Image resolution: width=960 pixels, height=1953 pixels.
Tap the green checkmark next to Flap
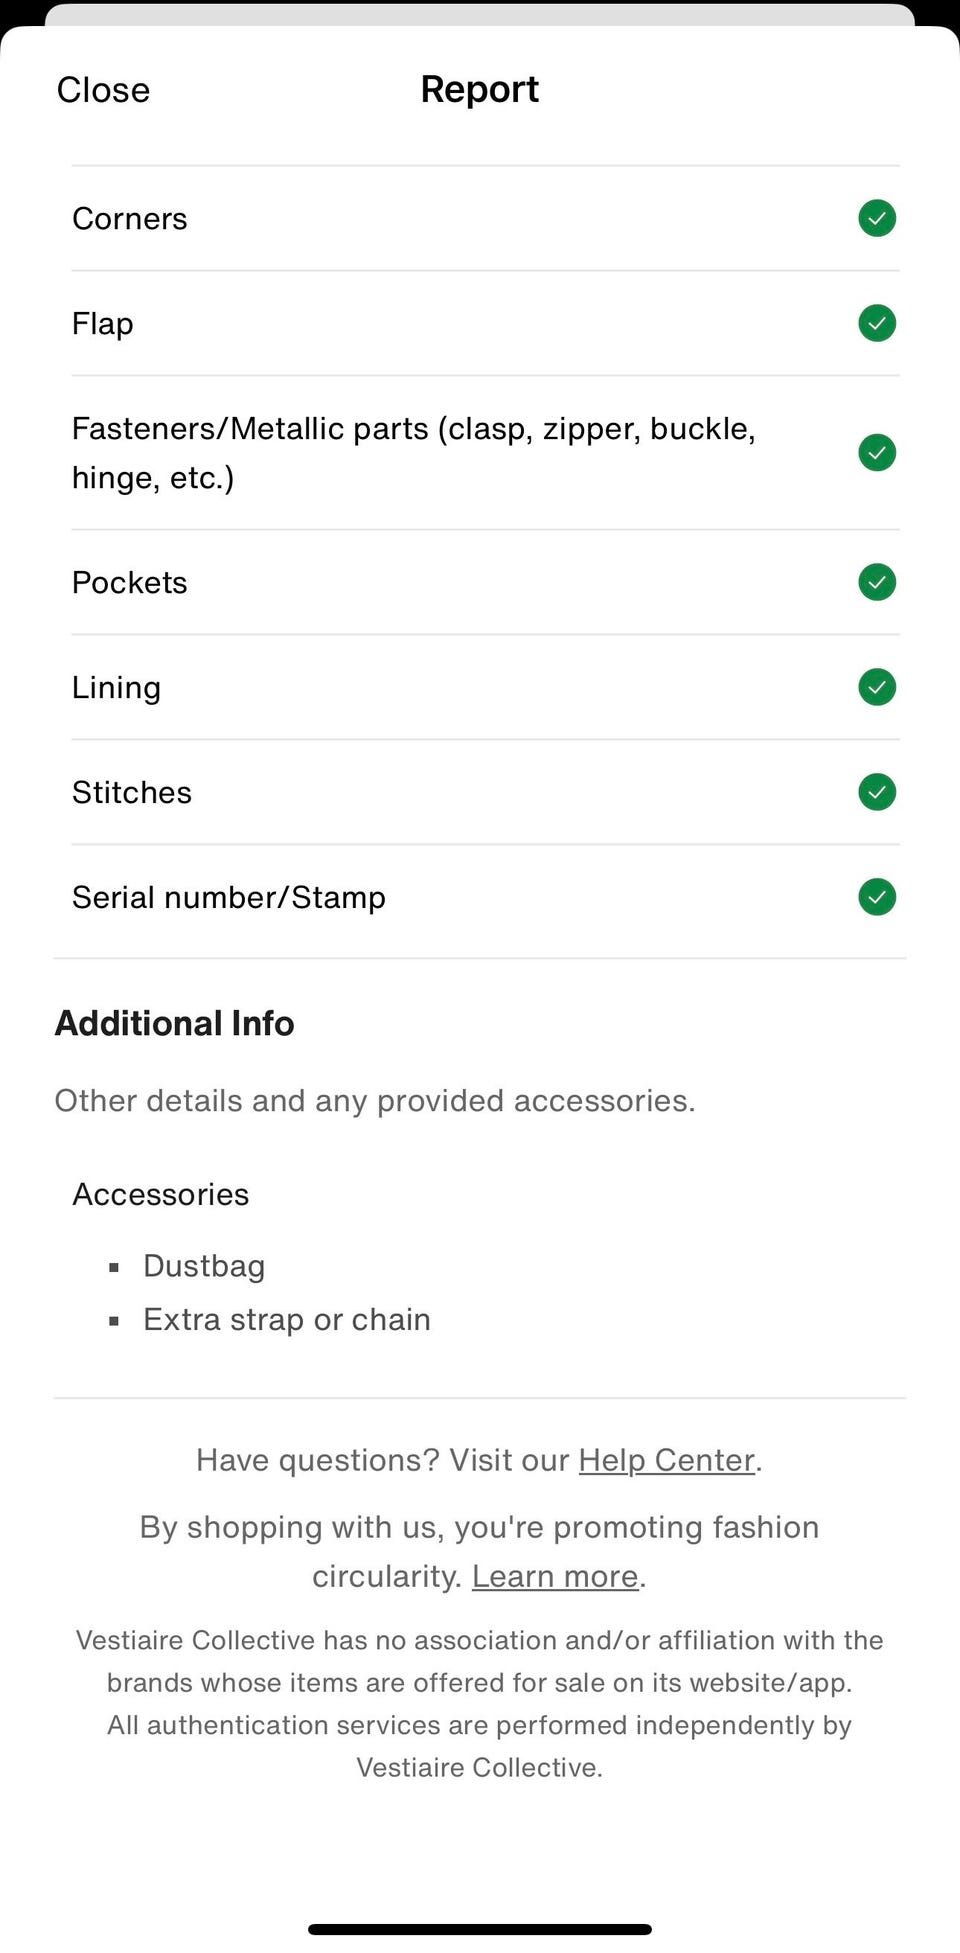(877, 323)
